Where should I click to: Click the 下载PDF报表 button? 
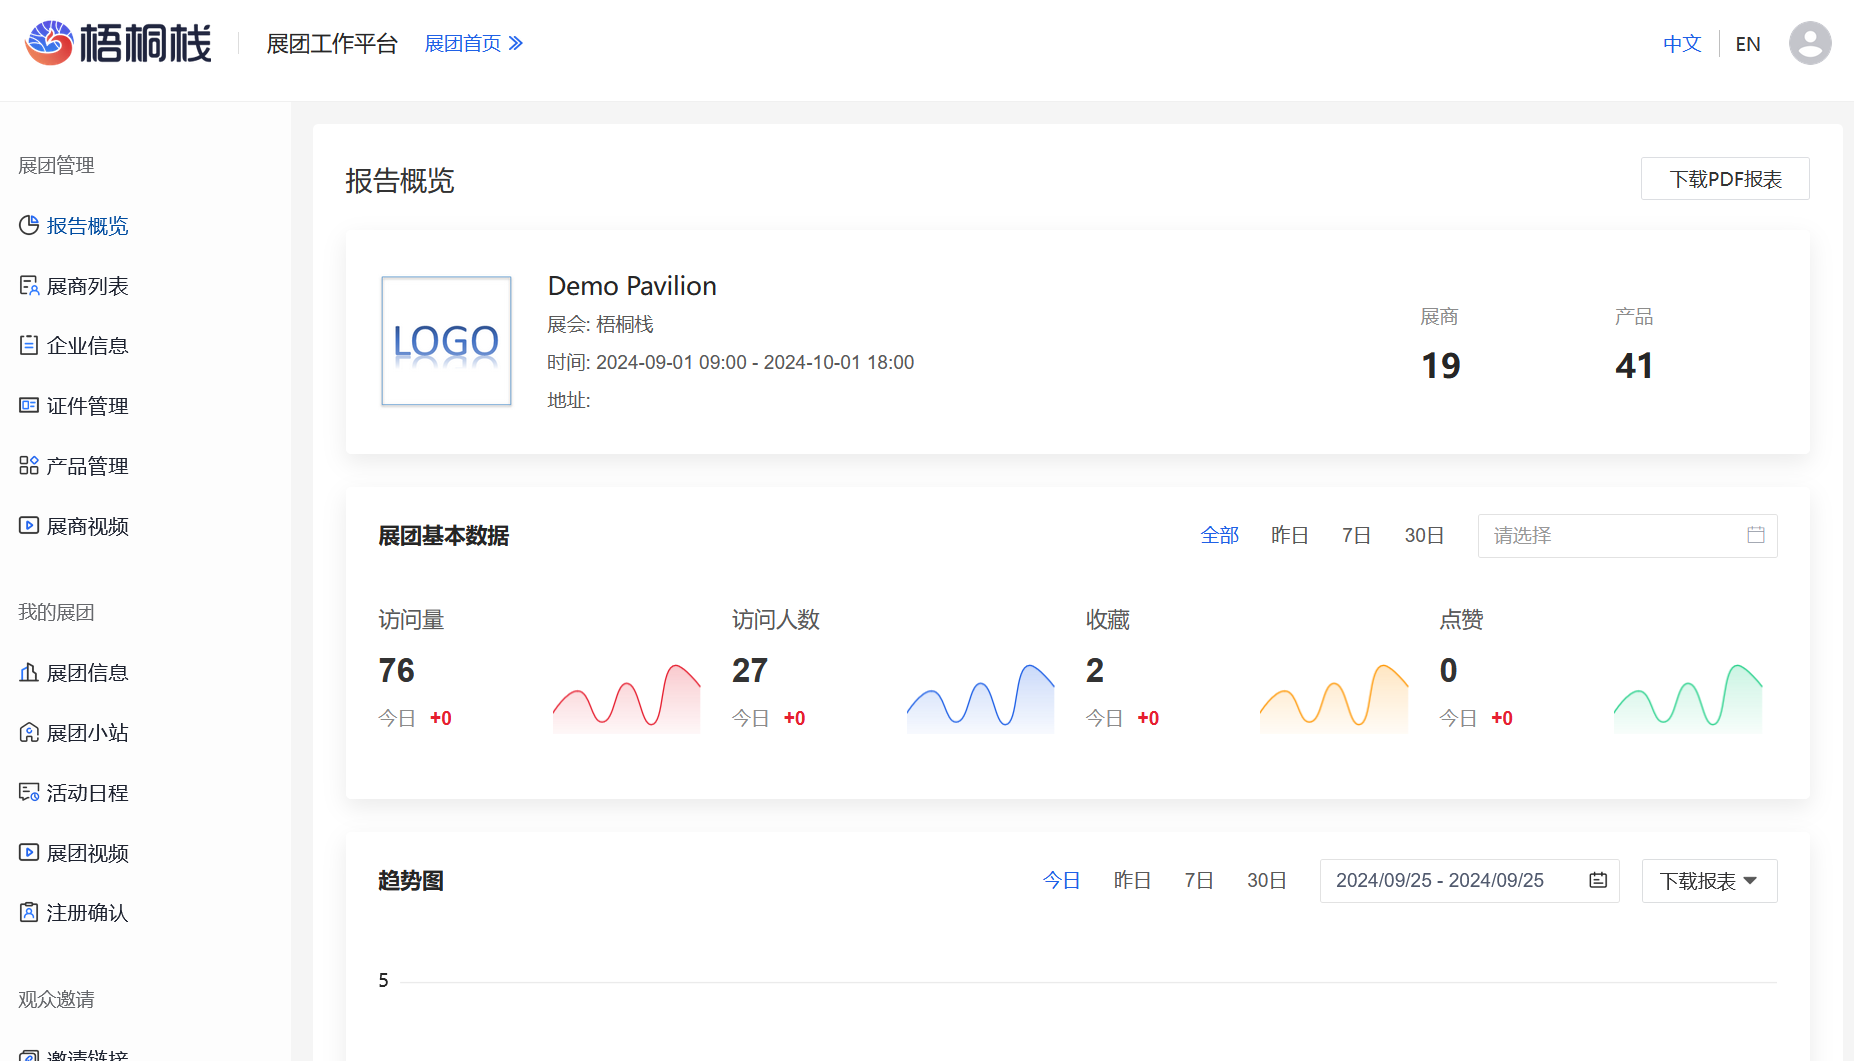1725,179
